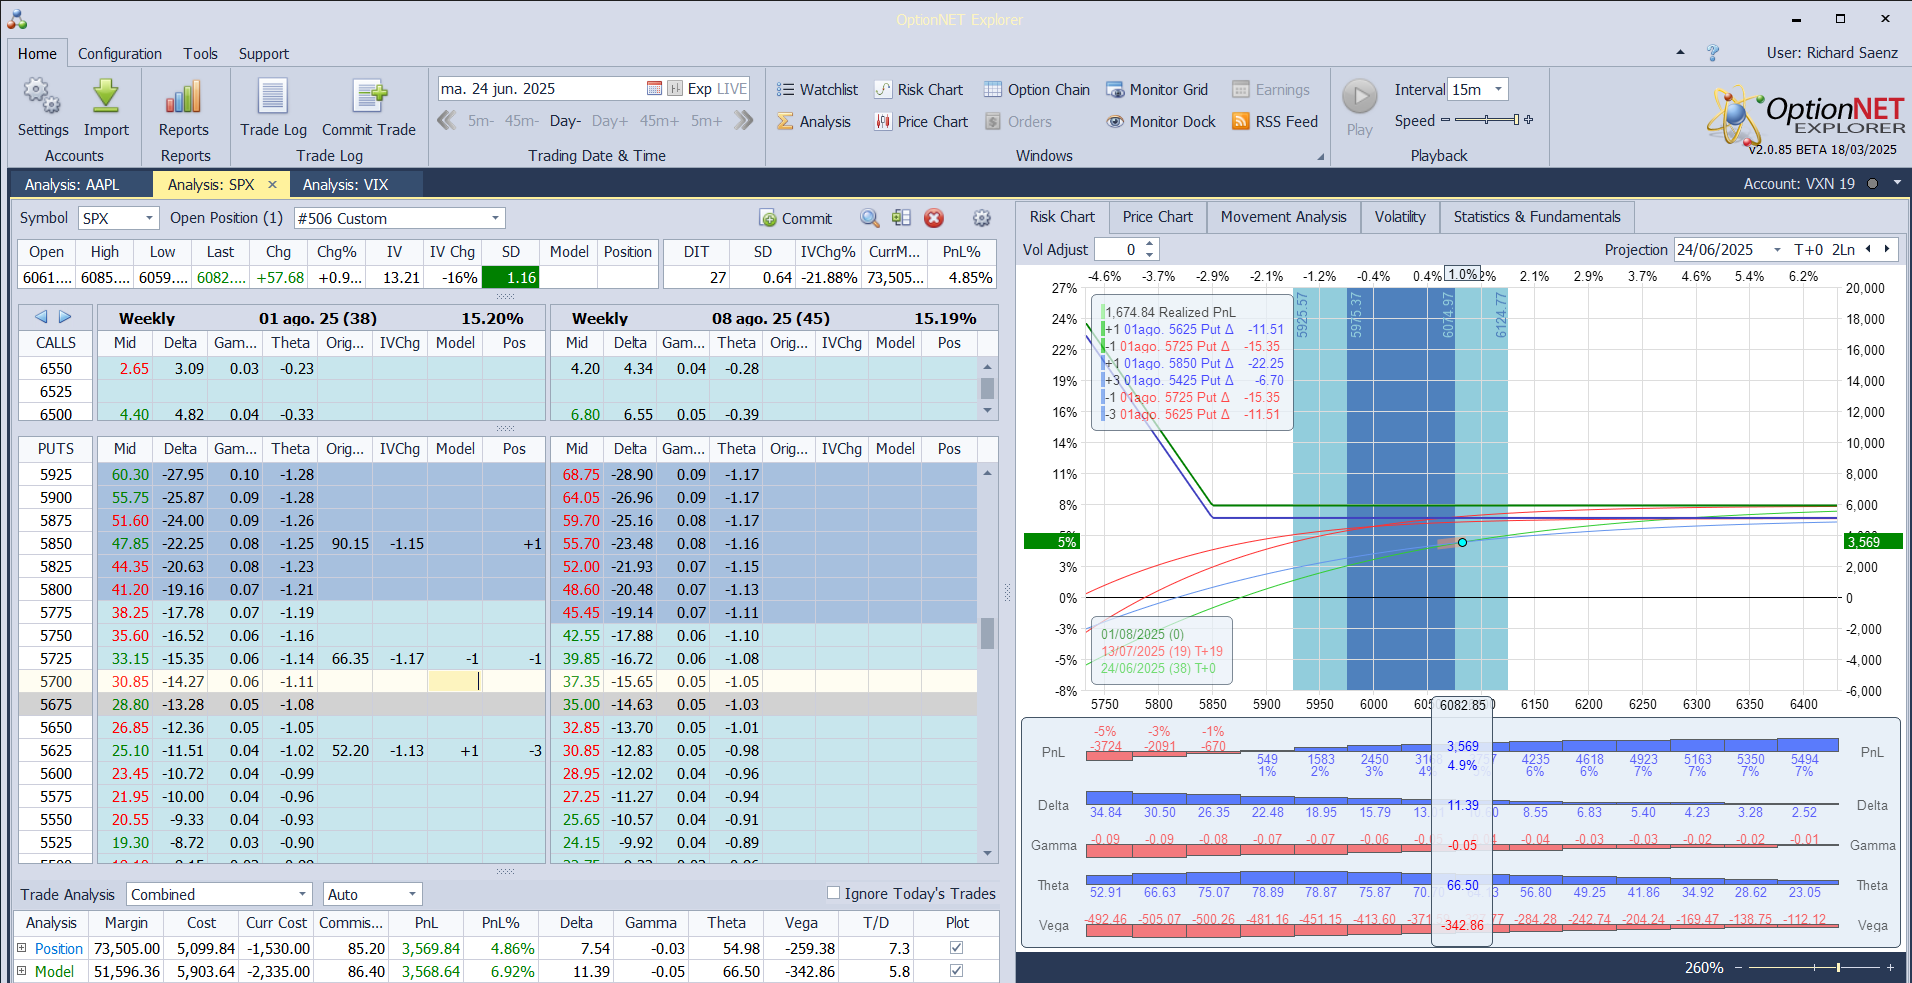Toggle the Plot checkbox for Position row

click(956, 948)
